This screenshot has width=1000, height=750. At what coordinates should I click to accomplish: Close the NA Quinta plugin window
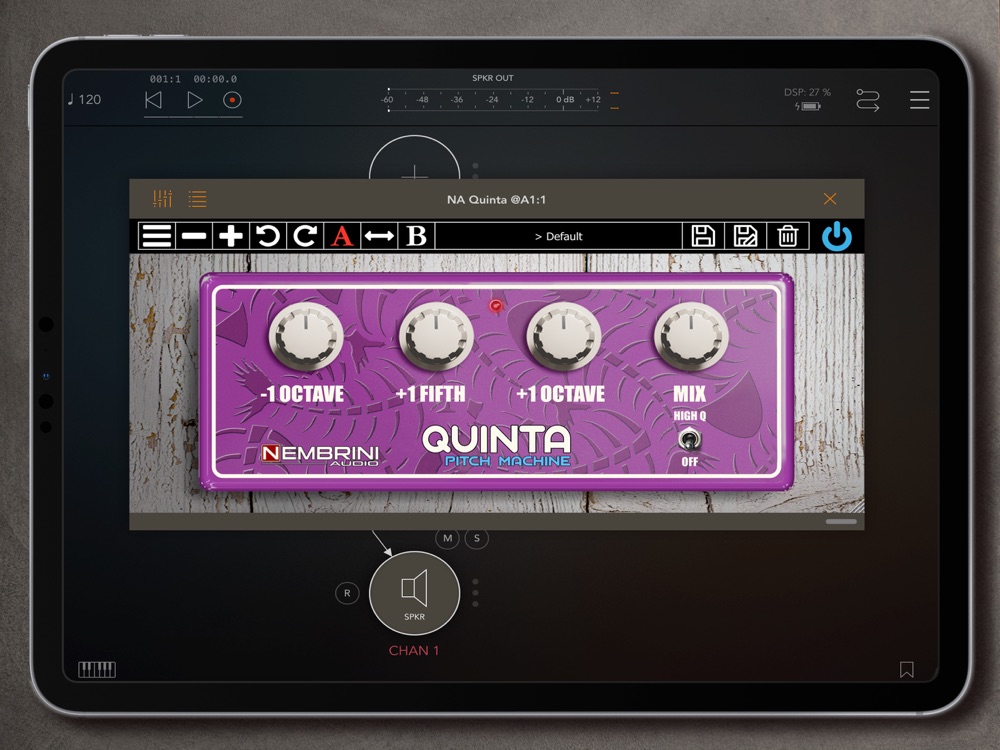[830, 199]
